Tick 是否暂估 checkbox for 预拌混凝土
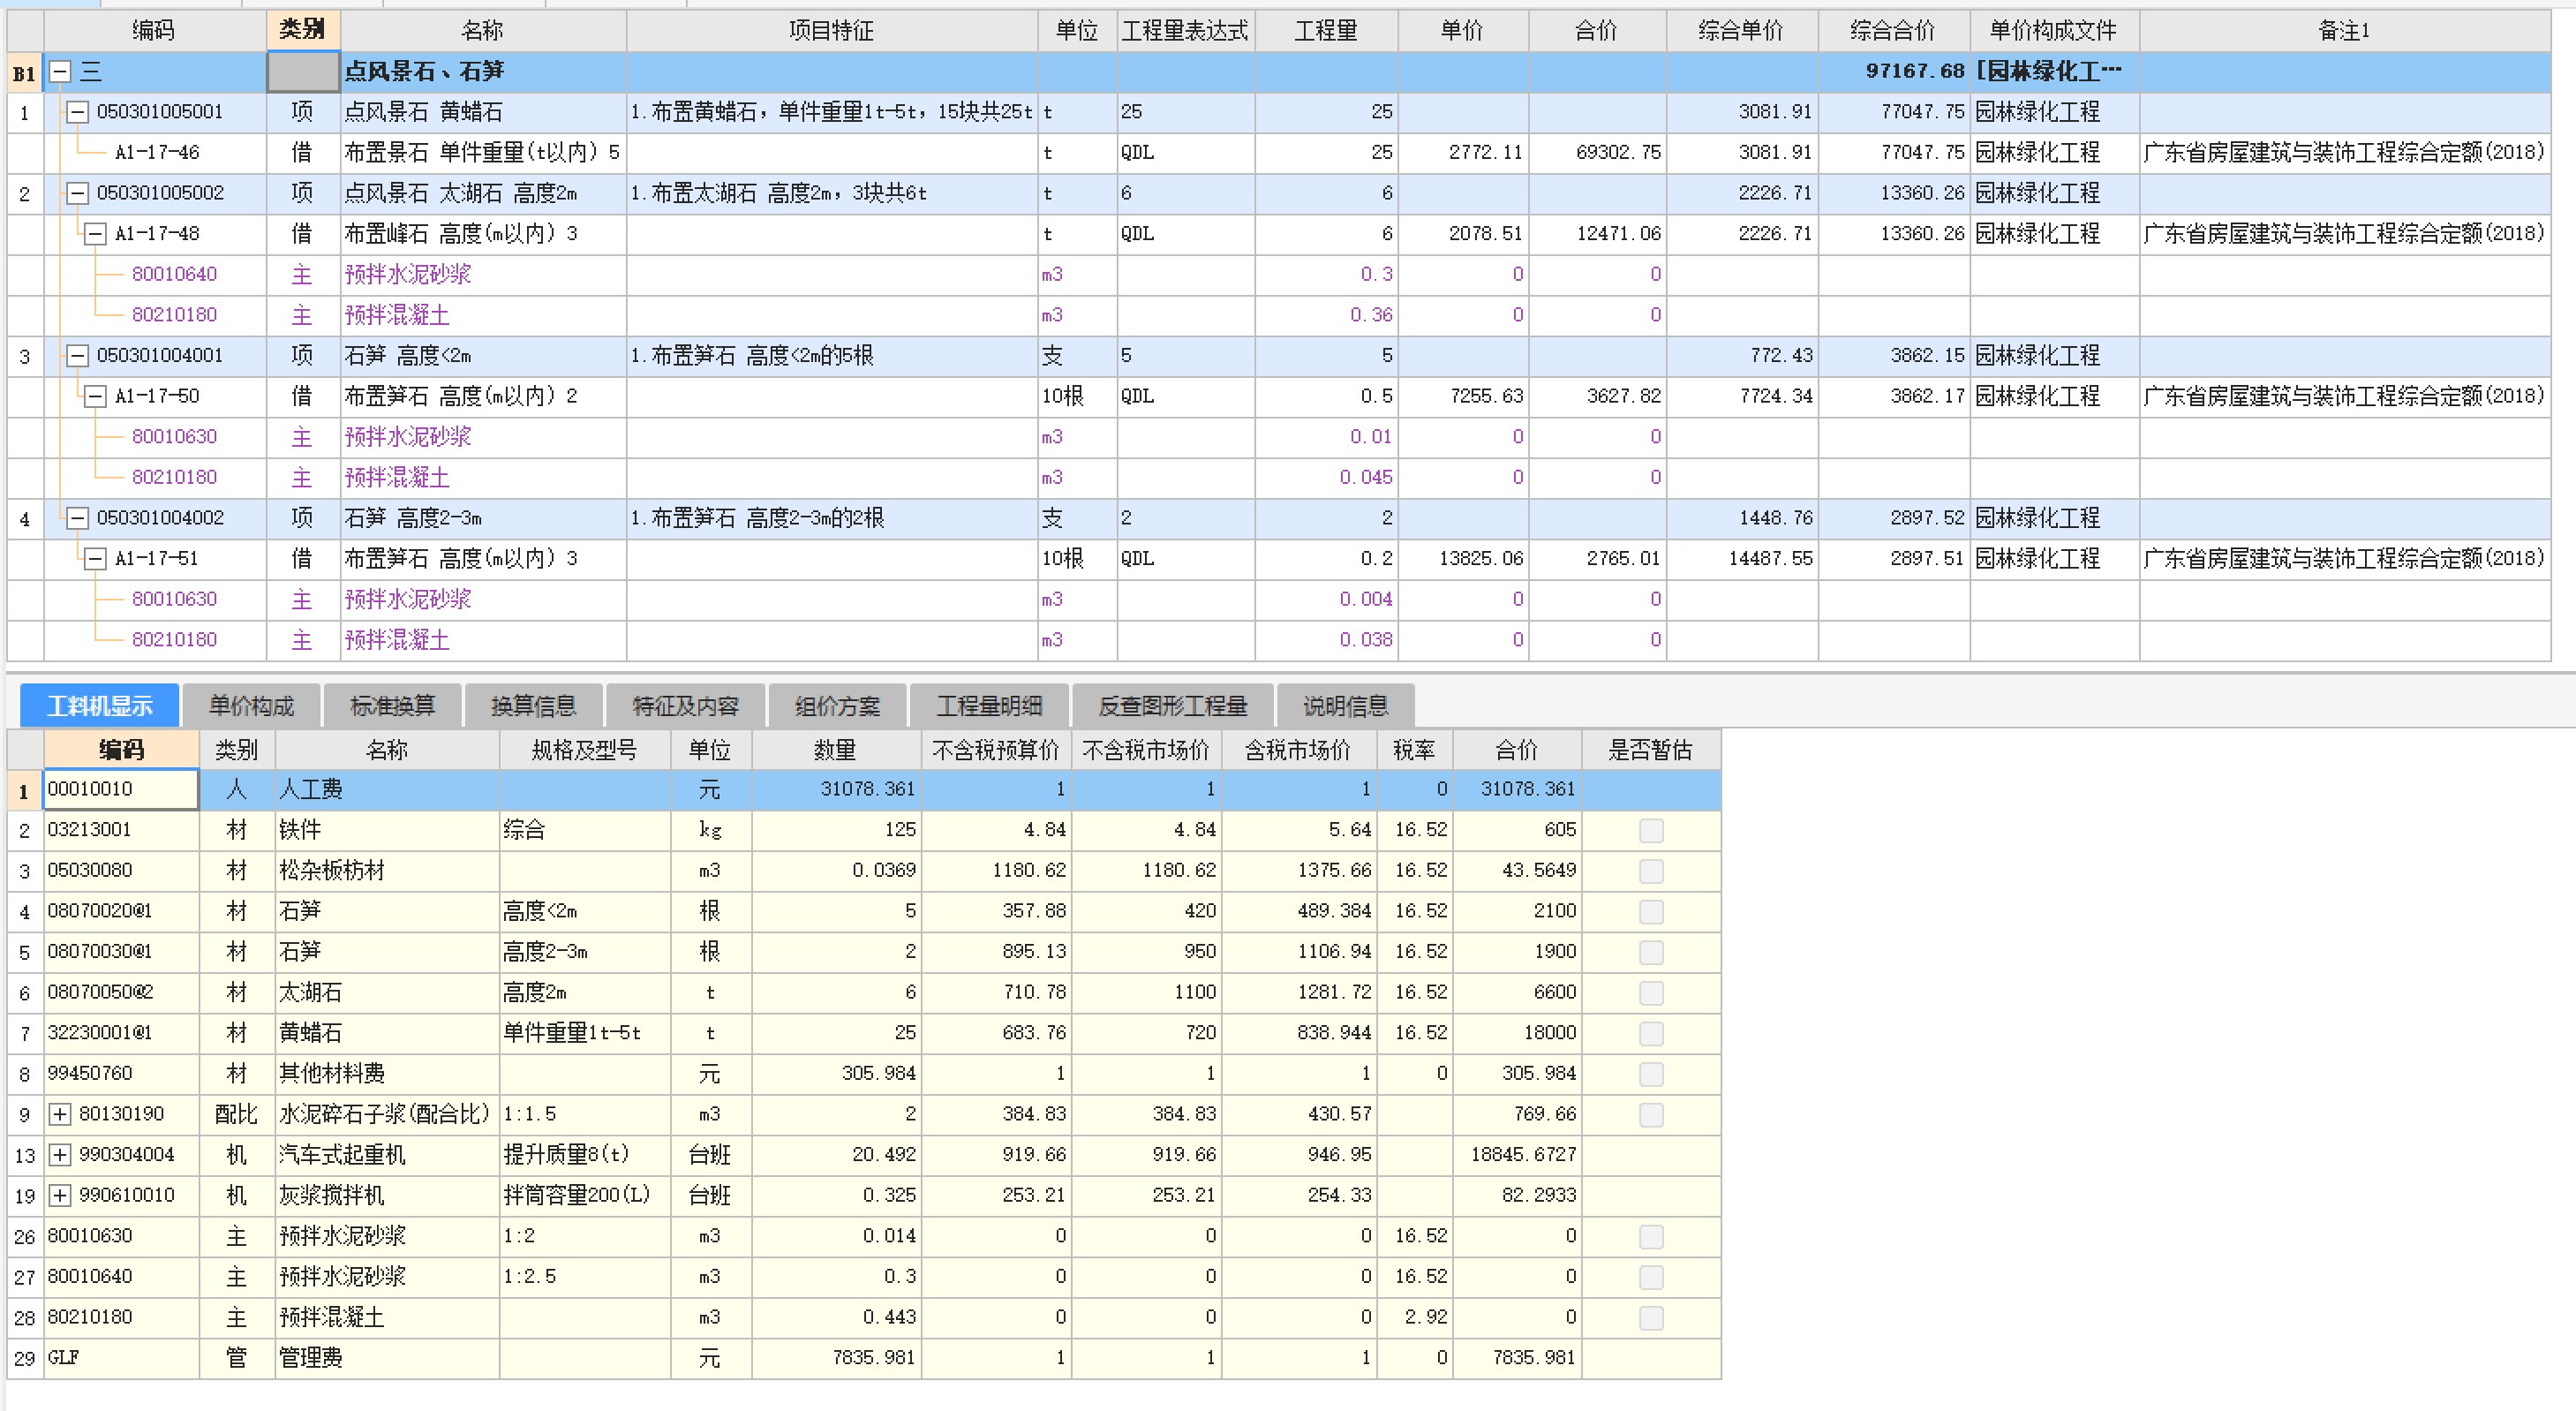Viewport: 2576px width, 1411px height. click(x=1651, y=1318)
